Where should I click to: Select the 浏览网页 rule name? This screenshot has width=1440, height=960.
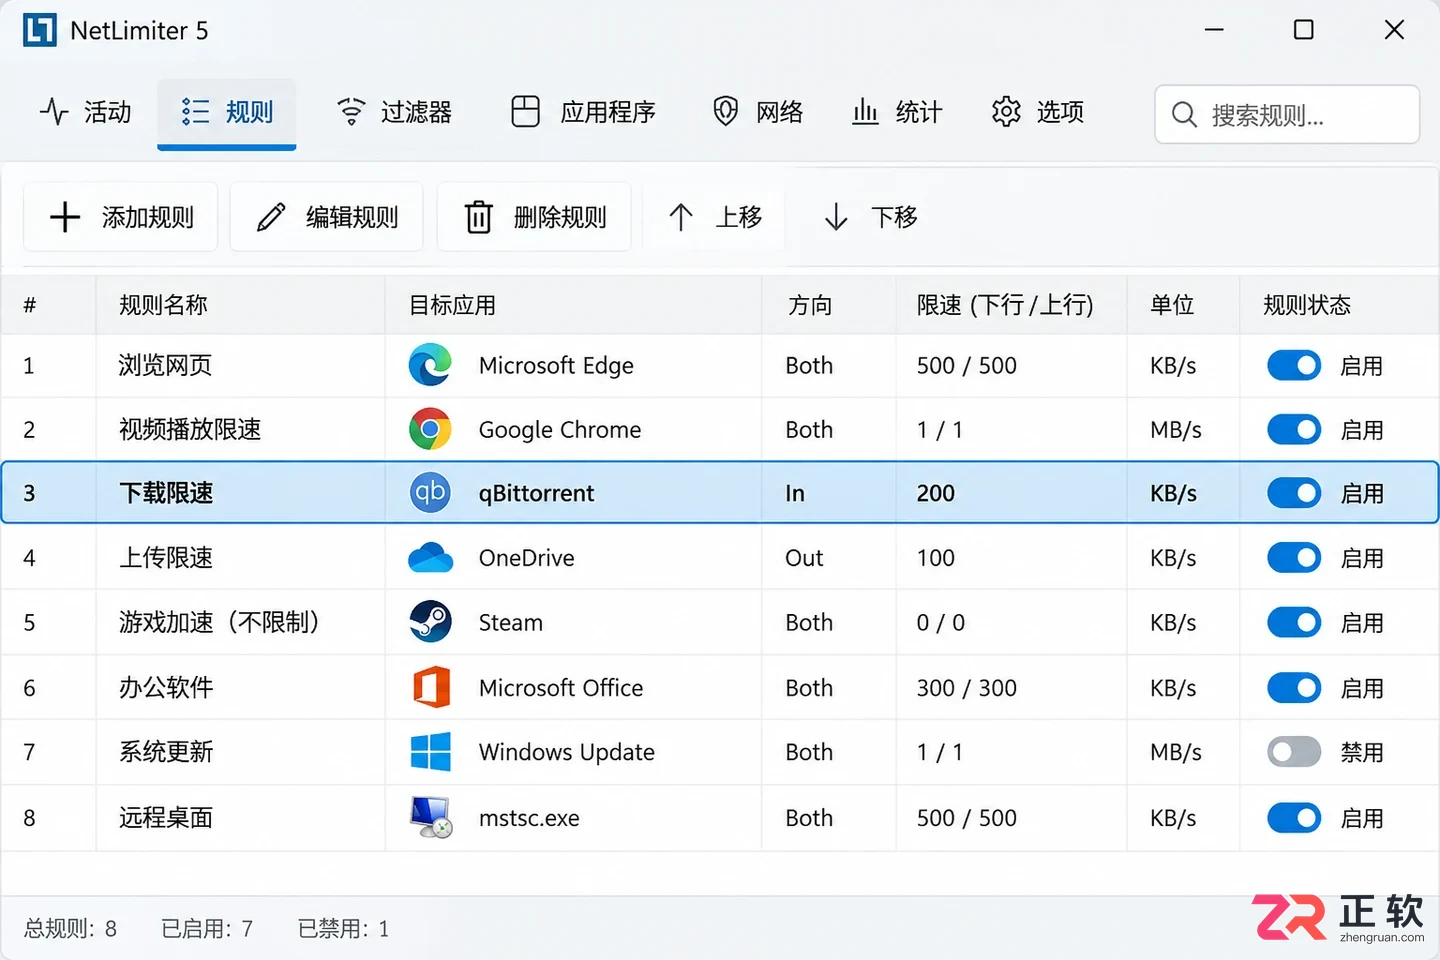[166, 366]
